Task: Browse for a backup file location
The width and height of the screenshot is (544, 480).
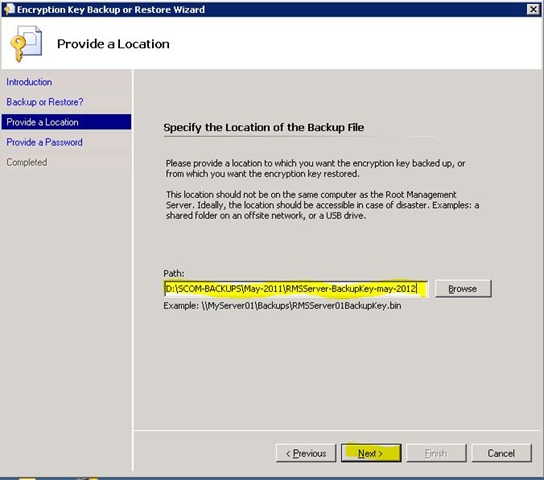Action: click(x=463, y=289)
